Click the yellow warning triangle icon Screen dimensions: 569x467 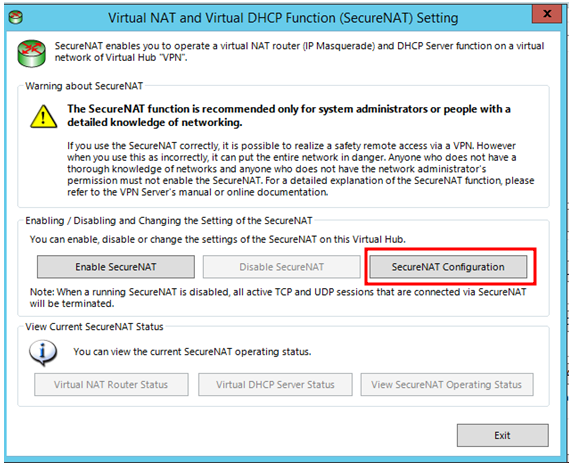[44, 116]
